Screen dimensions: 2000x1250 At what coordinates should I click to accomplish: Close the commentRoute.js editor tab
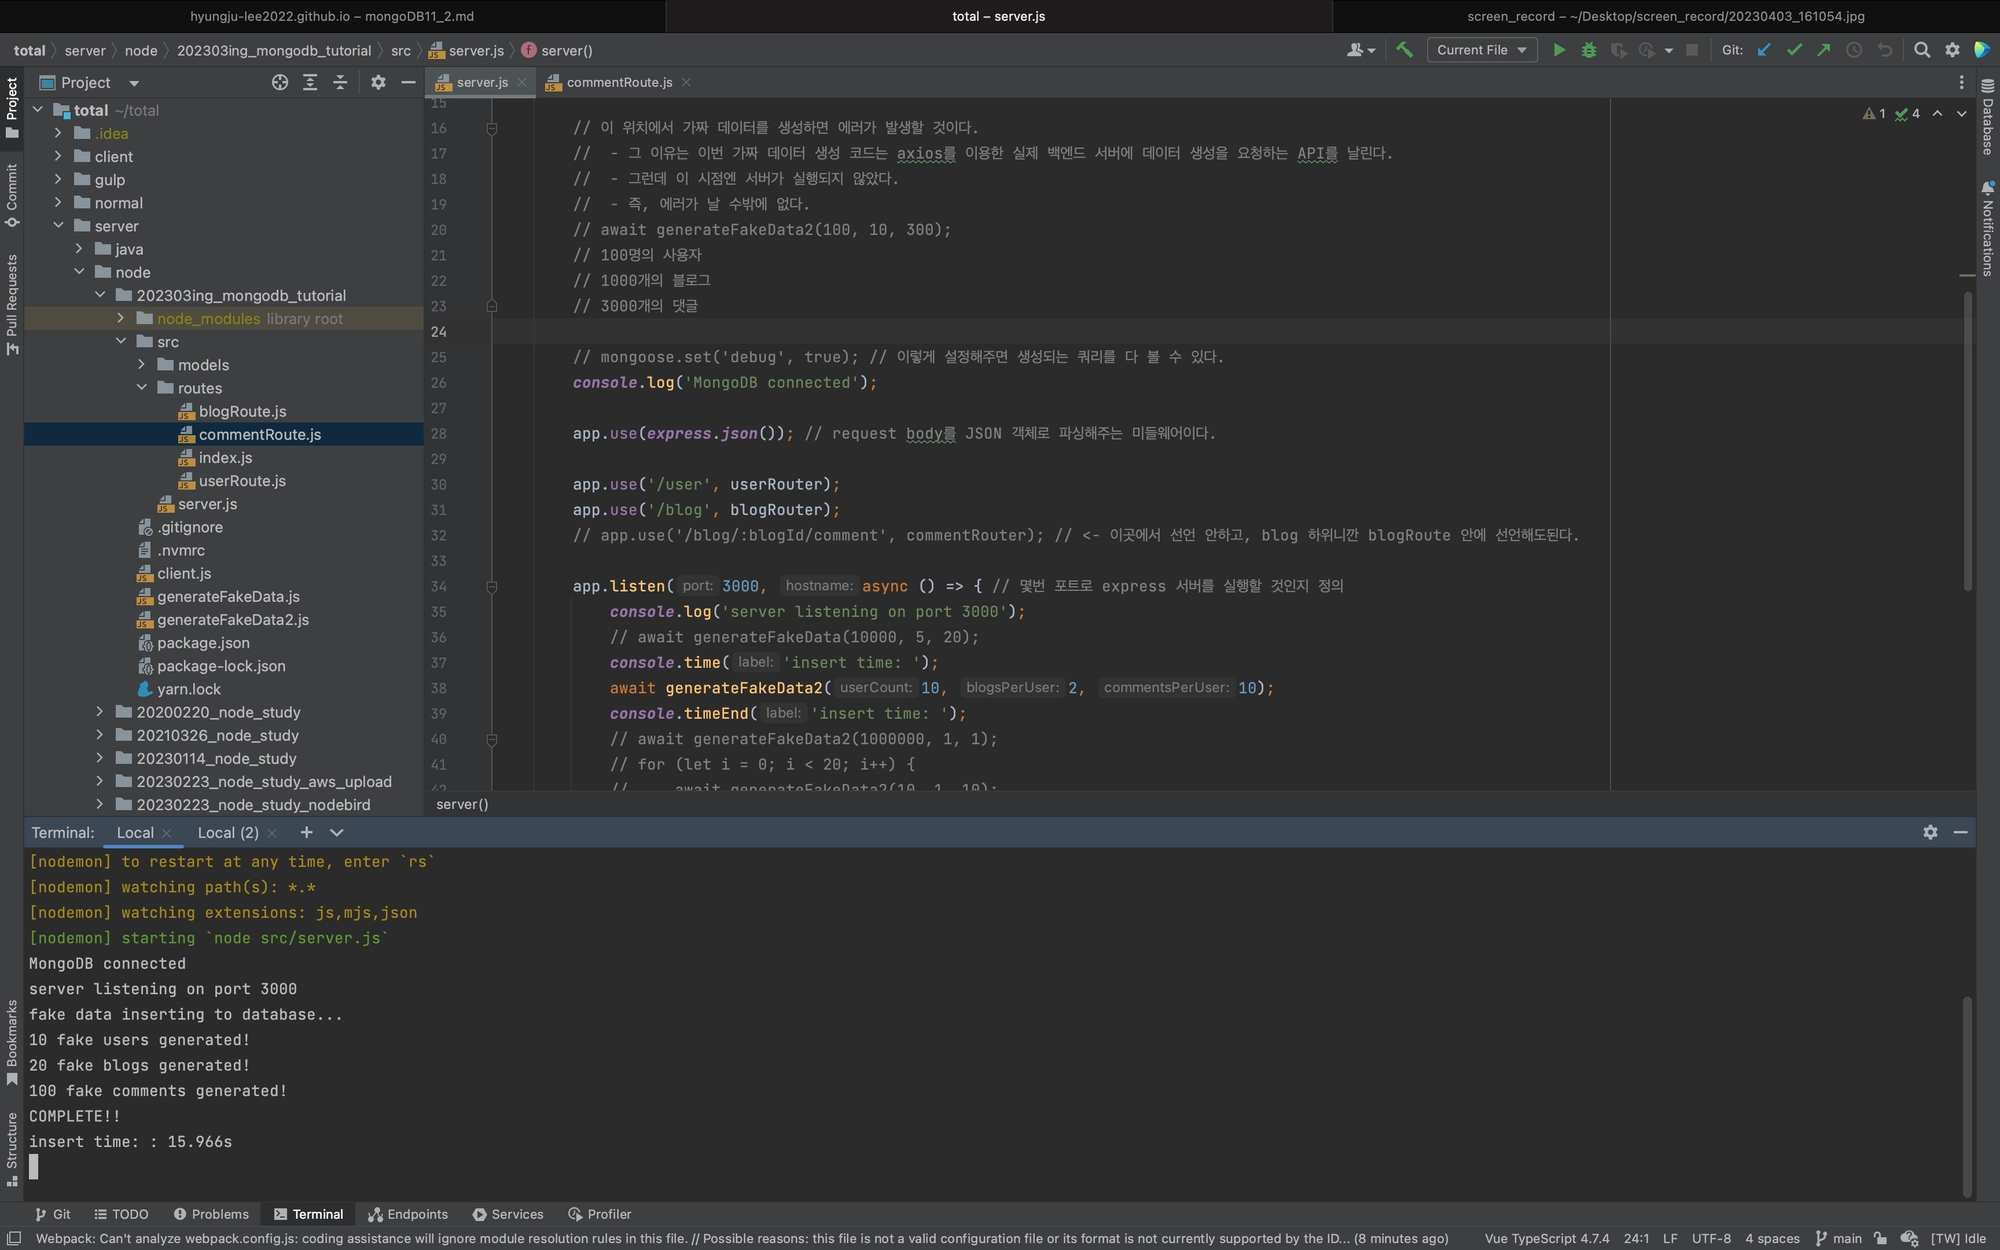pos(686,82)
